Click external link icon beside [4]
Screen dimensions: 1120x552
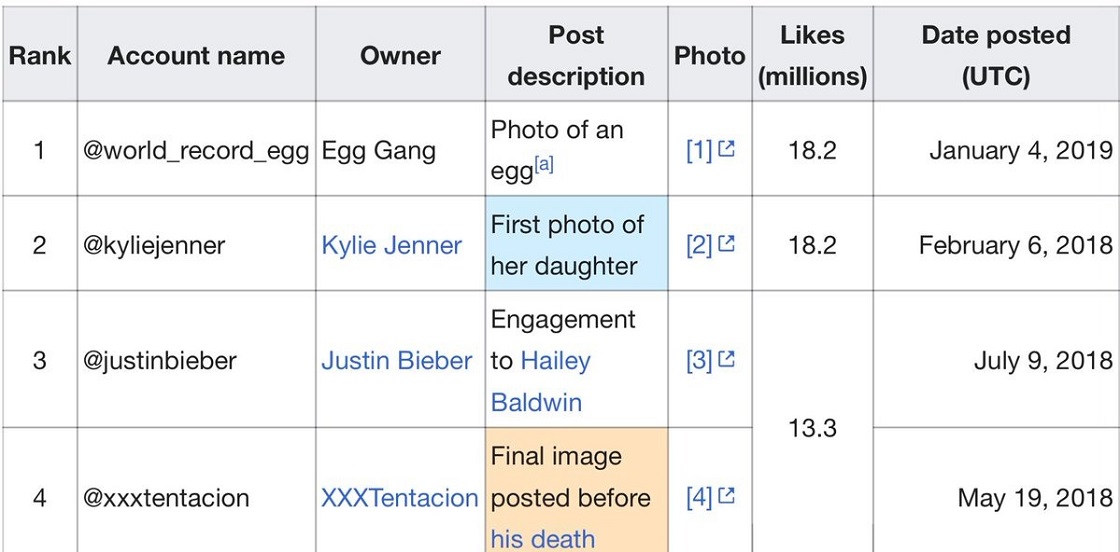click(727, 496)
